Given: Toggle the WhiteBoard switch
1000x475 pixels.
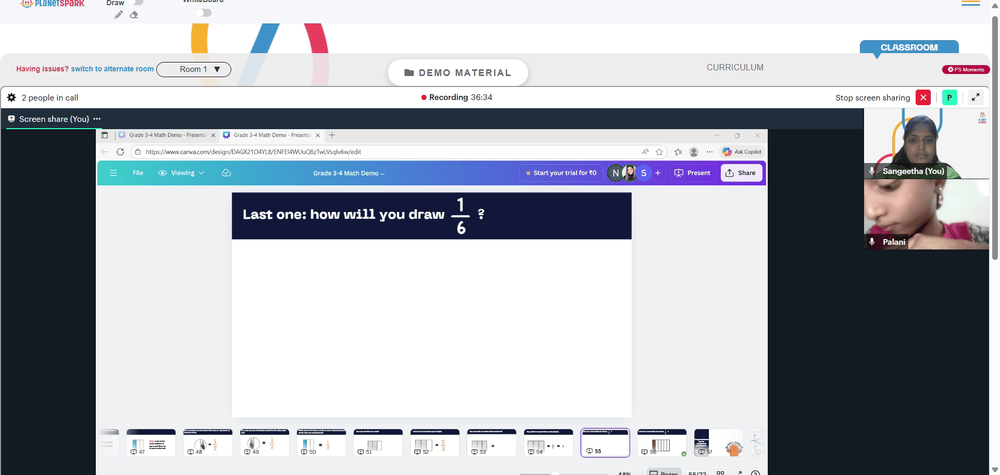Looking at the screenshot, I should pyautogui.click(x=204, y=13).
